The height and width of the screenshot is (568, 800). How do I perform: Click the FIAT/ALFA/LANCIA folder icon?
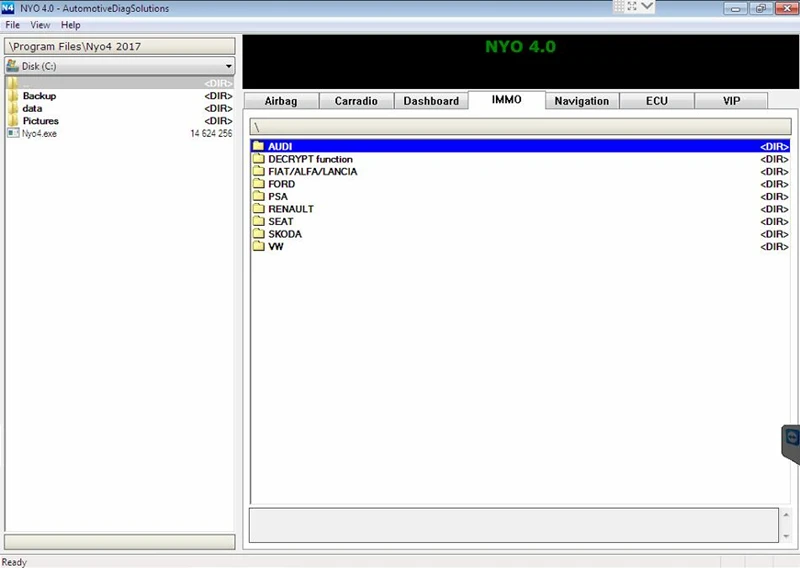259,171
